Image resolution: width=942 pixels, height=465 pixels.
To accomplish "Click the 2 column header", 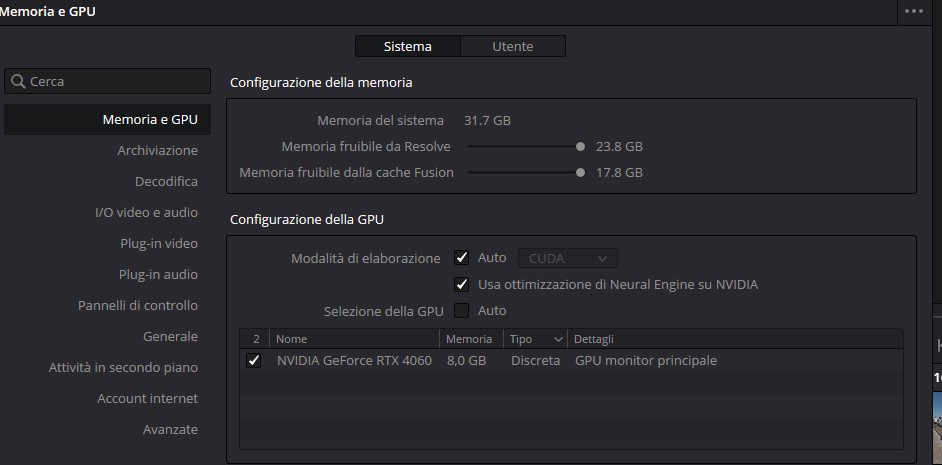I will (255, 339).
